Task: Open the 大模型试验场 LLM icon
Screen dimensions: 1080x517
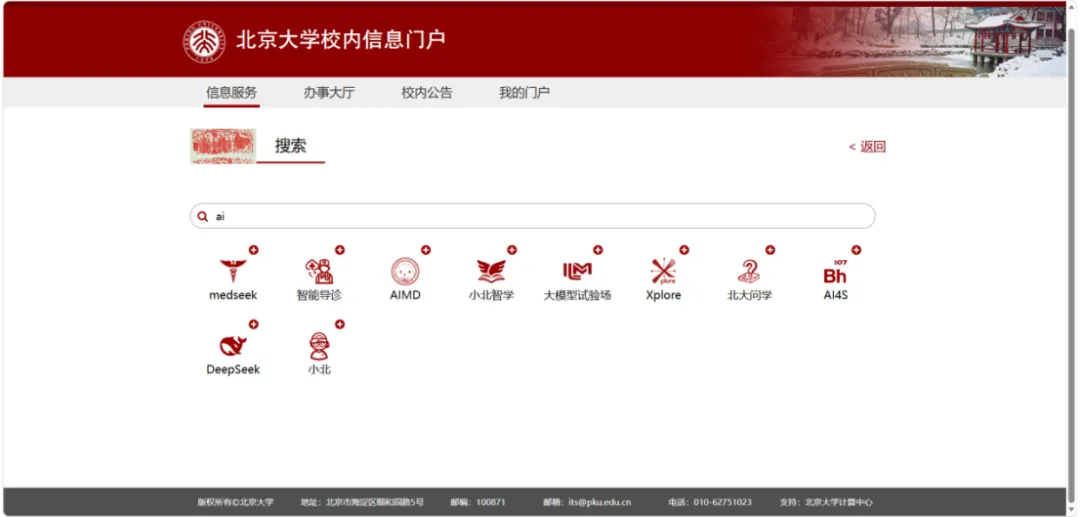Action: click(577, 271)
